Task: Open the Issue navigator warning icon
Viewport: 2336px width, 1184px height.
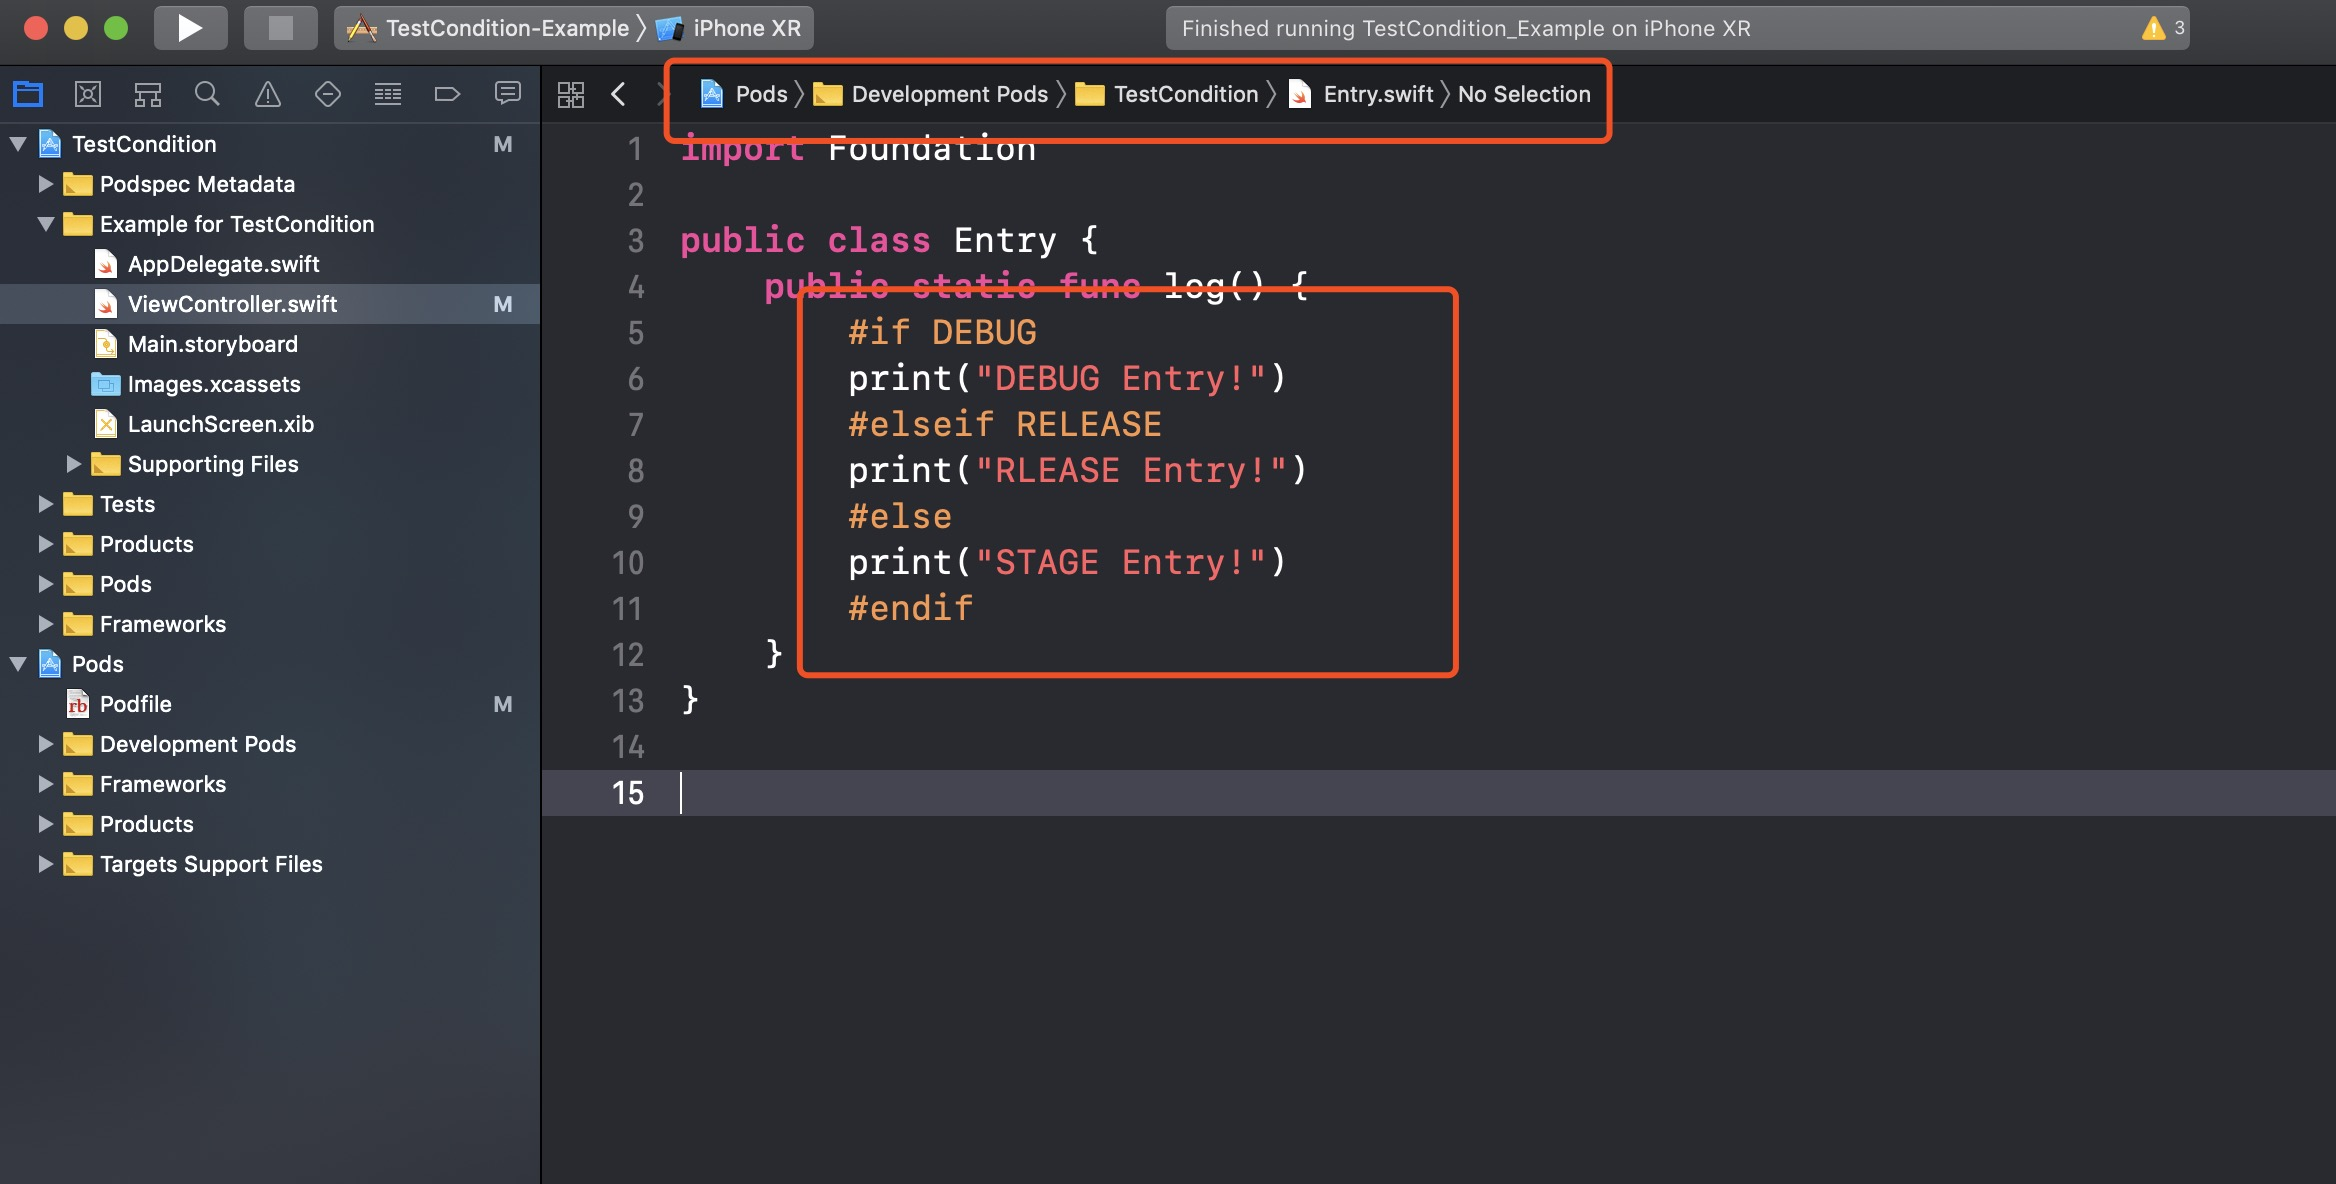Action: click(268, 94)
